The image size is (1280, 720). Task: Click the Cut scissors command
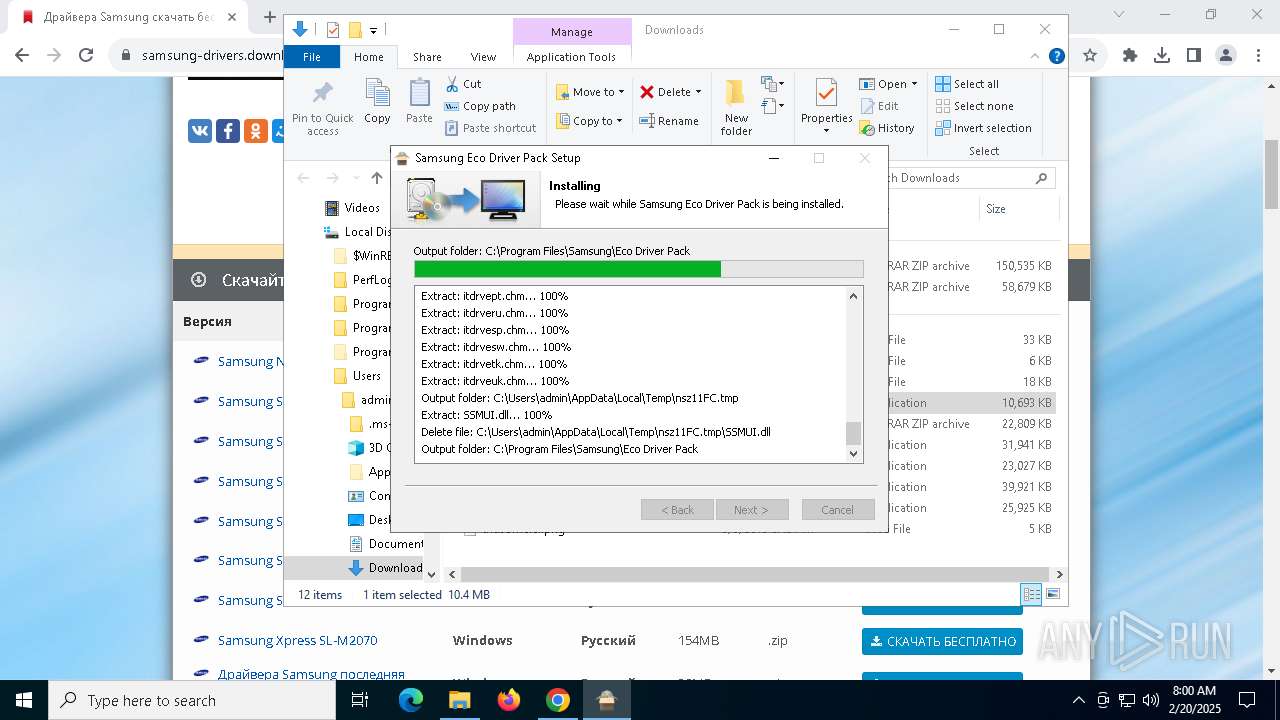(463, 84)
